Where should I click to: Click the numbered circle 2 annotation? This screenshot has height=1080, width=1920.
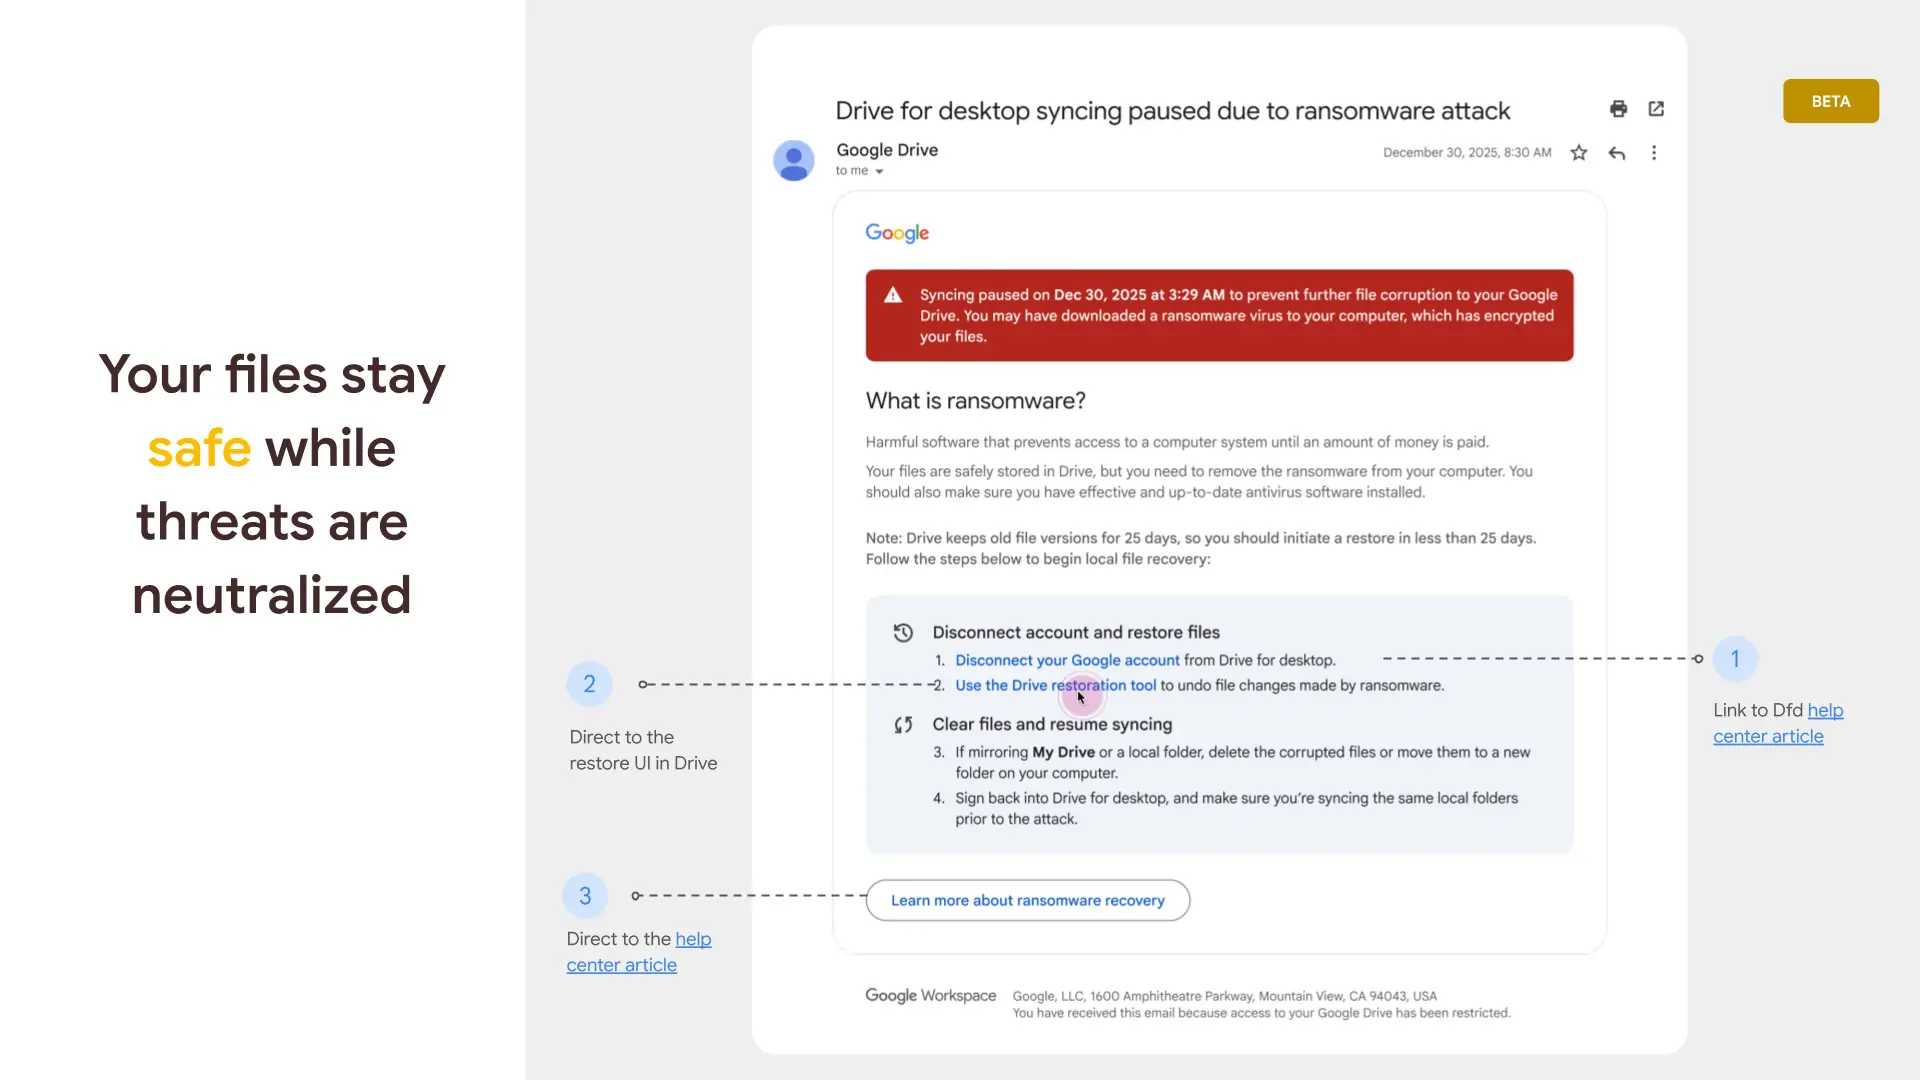[x=589, y=684]
